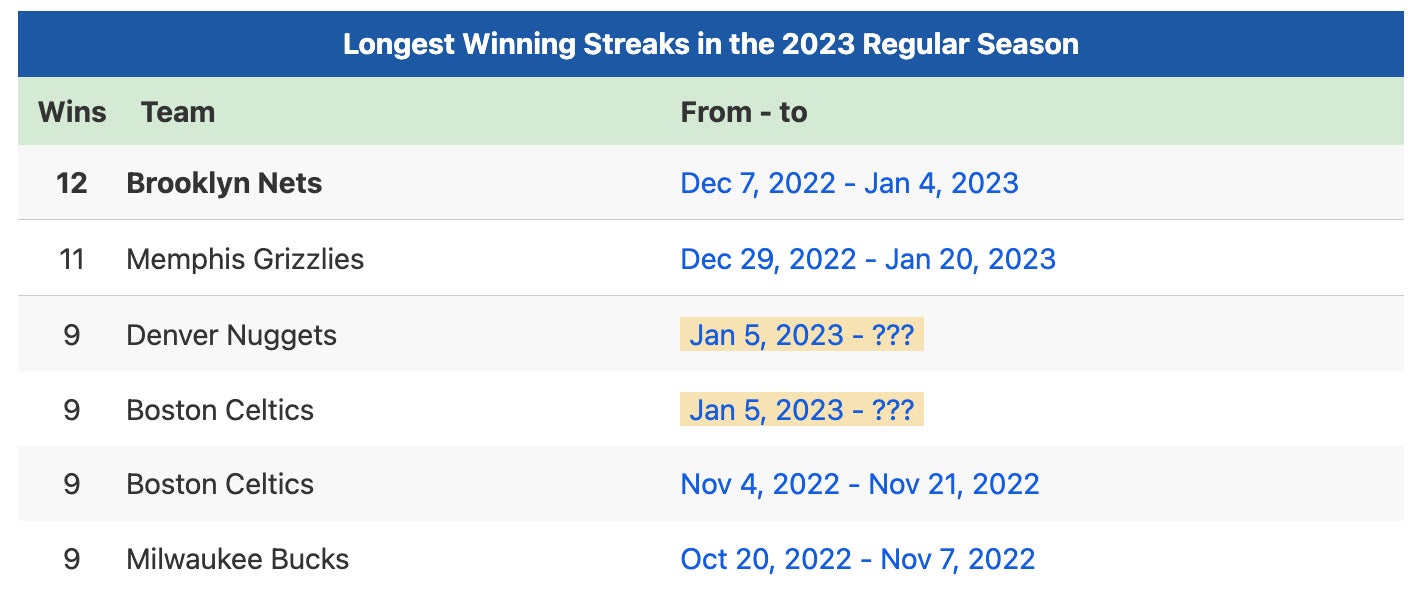Open the Dec 29, 2022 - Jan 20, 2023 link
Screen dimensions: 1408x596
(x=867, y=259)
